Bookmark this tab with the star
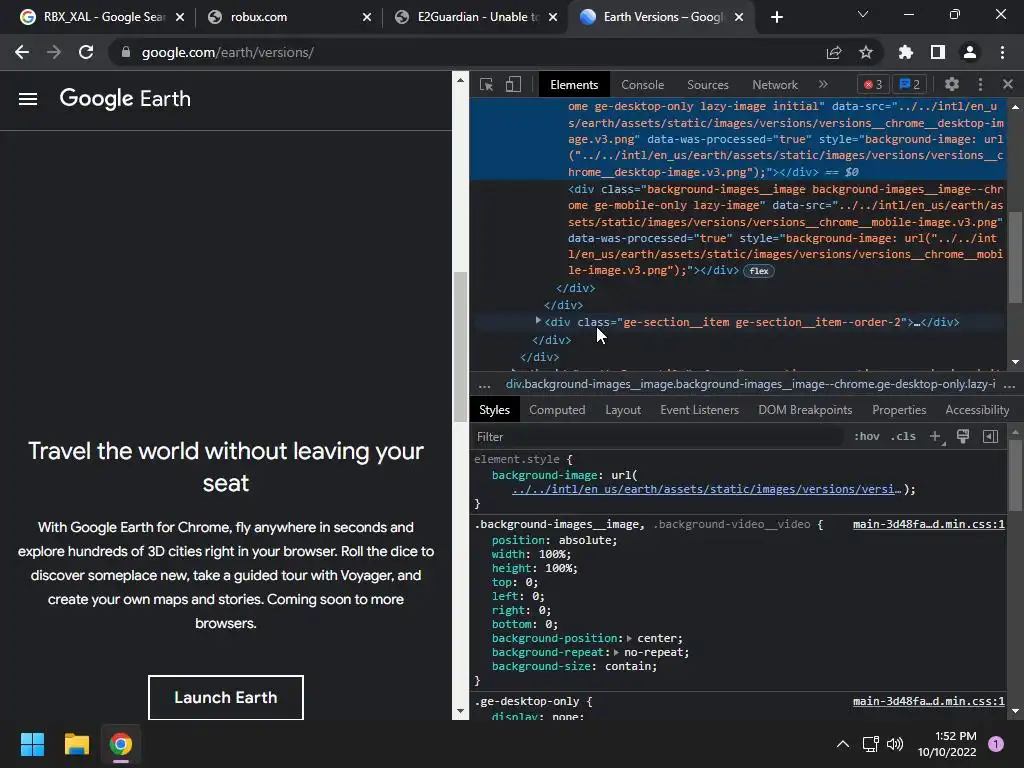This screenshot has height=768, width=1024. click(x=866, y=52)
